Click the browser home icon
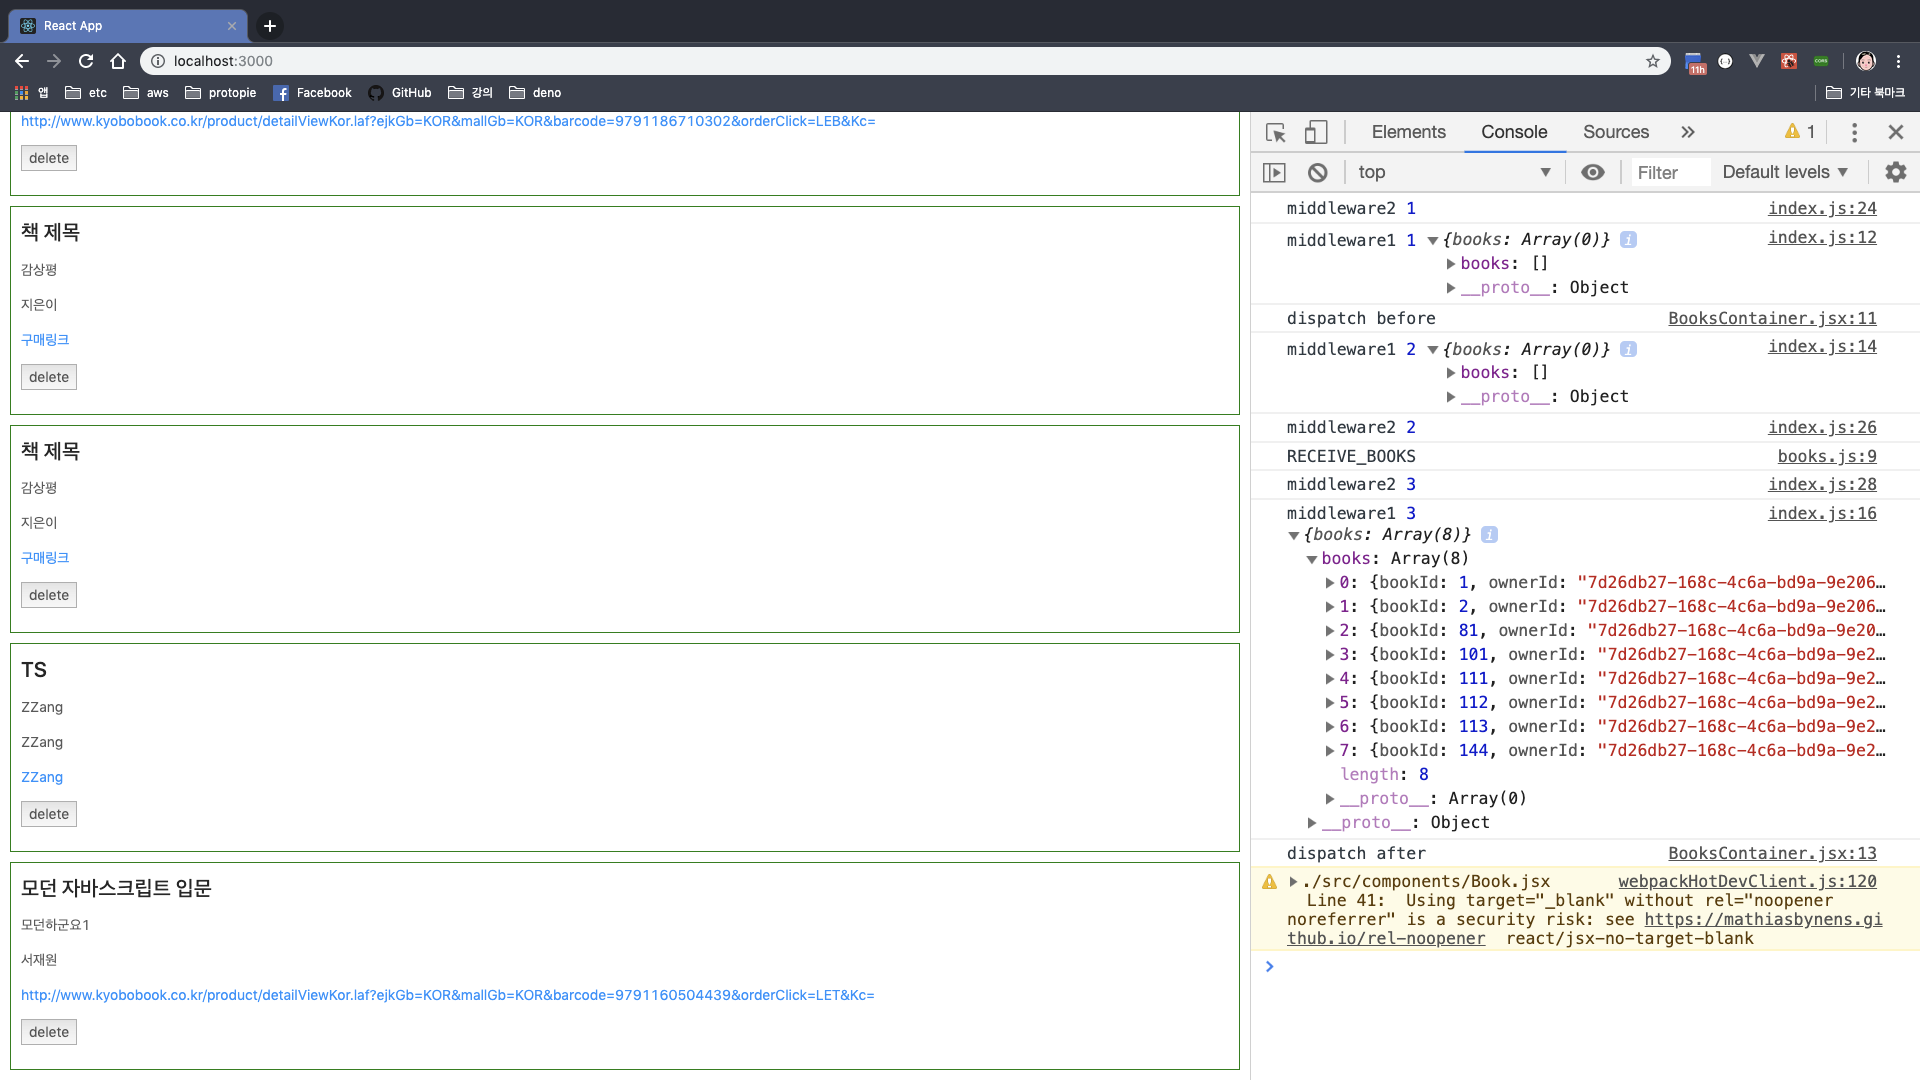 click(x=118, y=61)
